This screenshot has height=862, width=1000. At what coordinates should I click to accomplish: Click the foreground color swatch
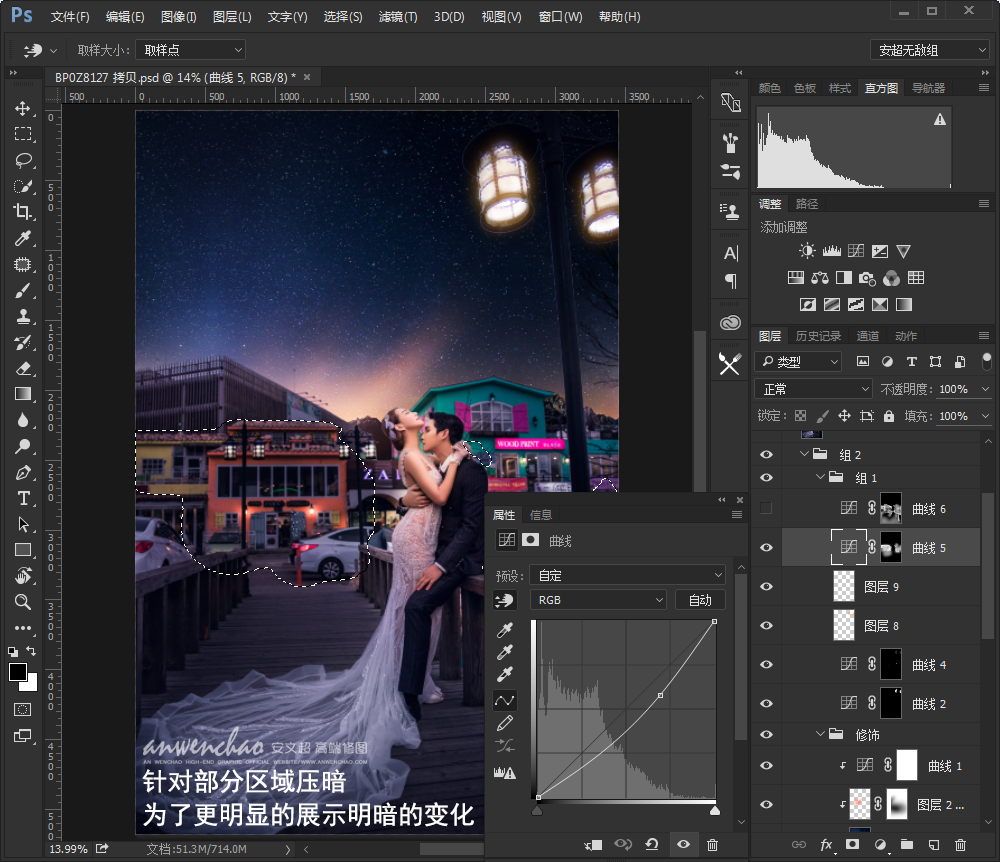18,672
